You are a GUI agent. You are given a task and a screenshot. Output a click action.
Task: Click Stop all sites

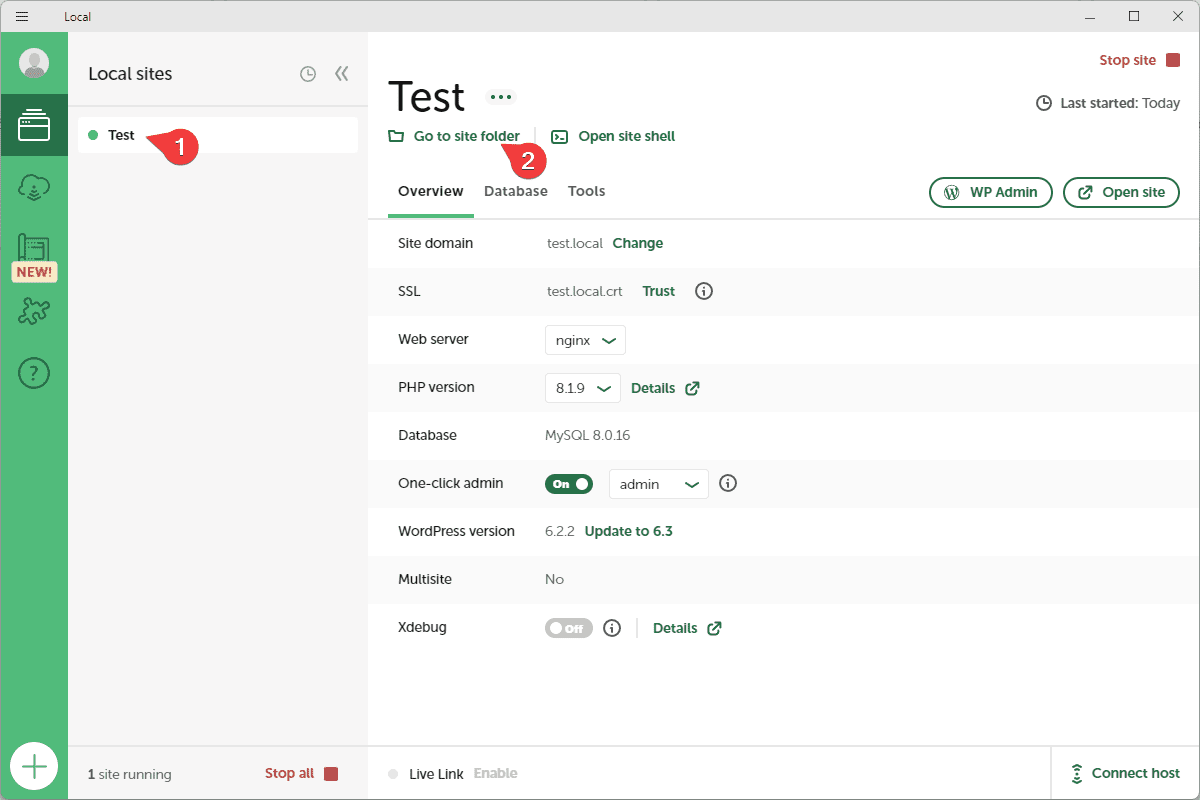302,773
